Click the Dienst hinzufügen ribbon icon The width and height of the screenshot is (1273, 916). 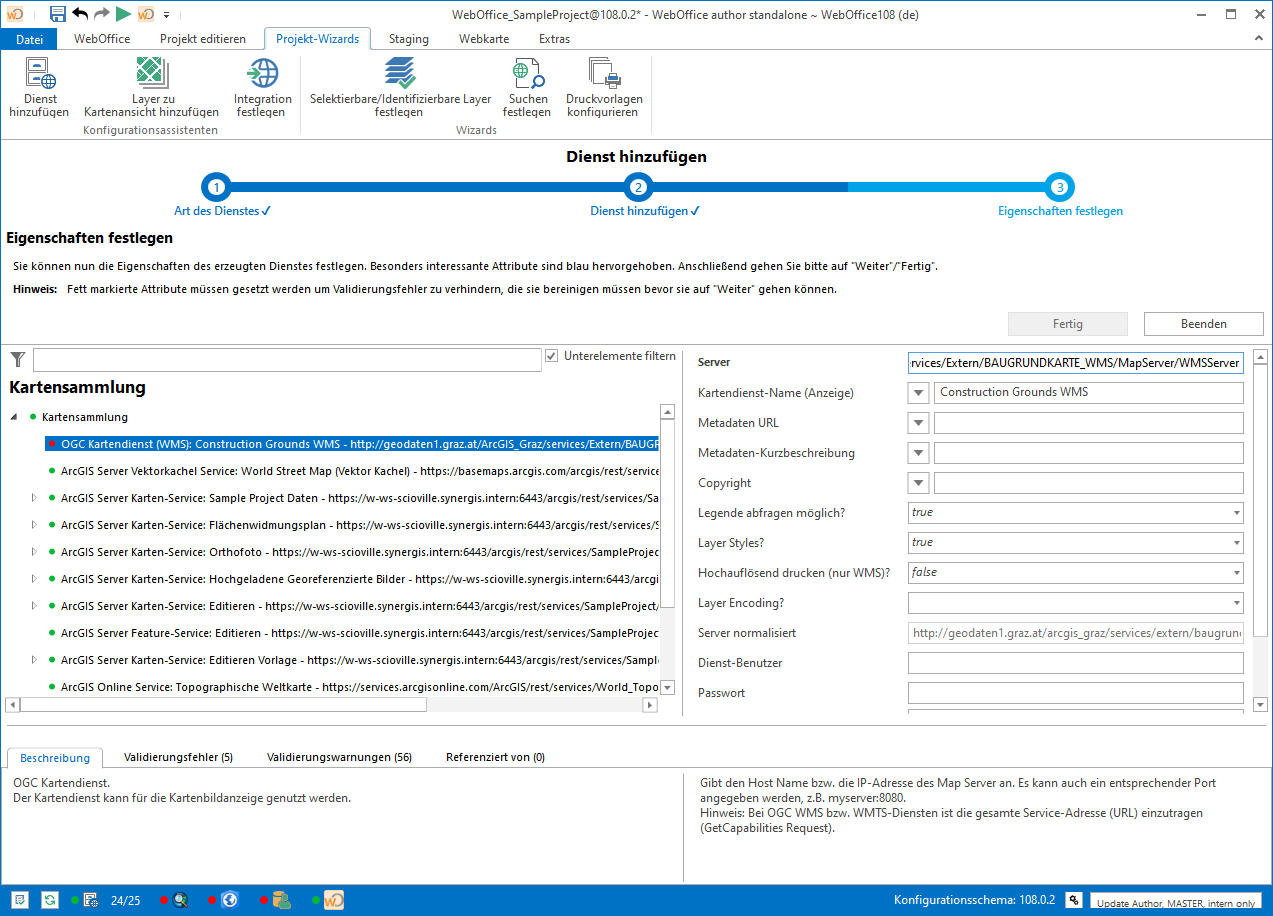tap(39, 75)
